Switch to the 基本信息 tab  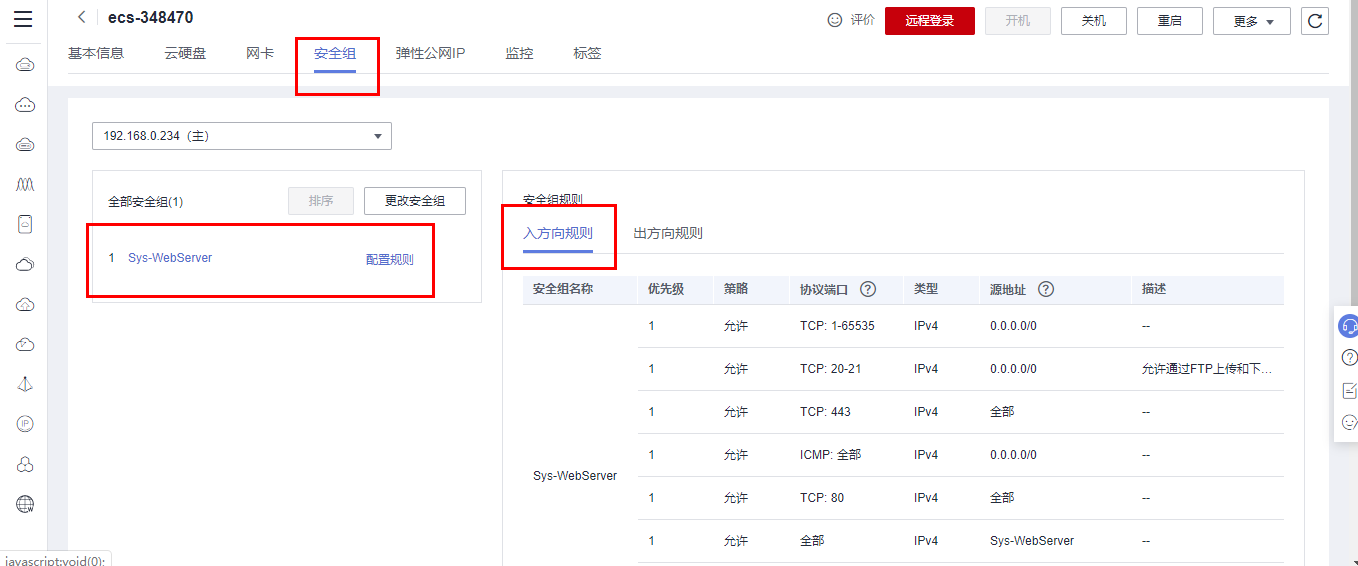pyautogui.click(x=96, y=53)
